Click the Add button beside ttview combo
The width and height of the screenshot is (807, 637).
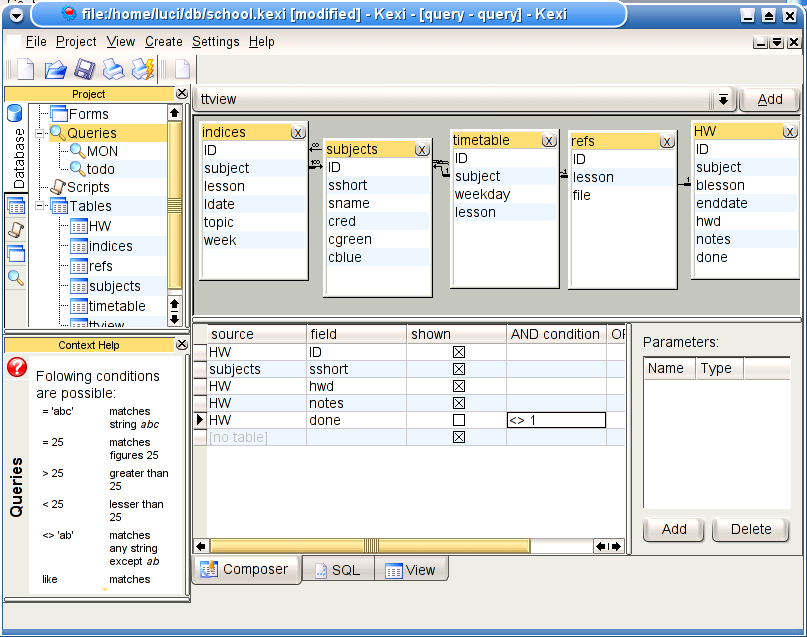tap(769, 99)
